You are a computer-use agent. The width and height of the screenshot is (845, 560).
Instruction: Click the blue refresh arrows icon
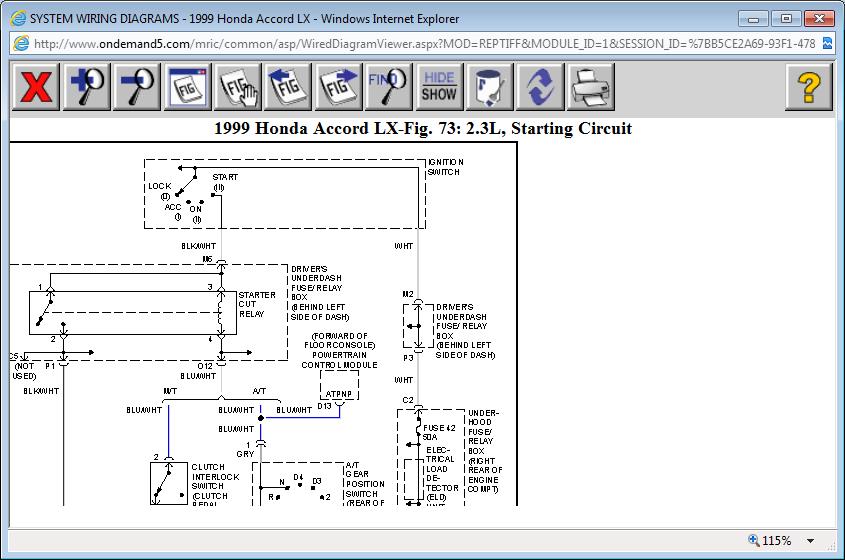pyautogui.click(x=540, y=87)
